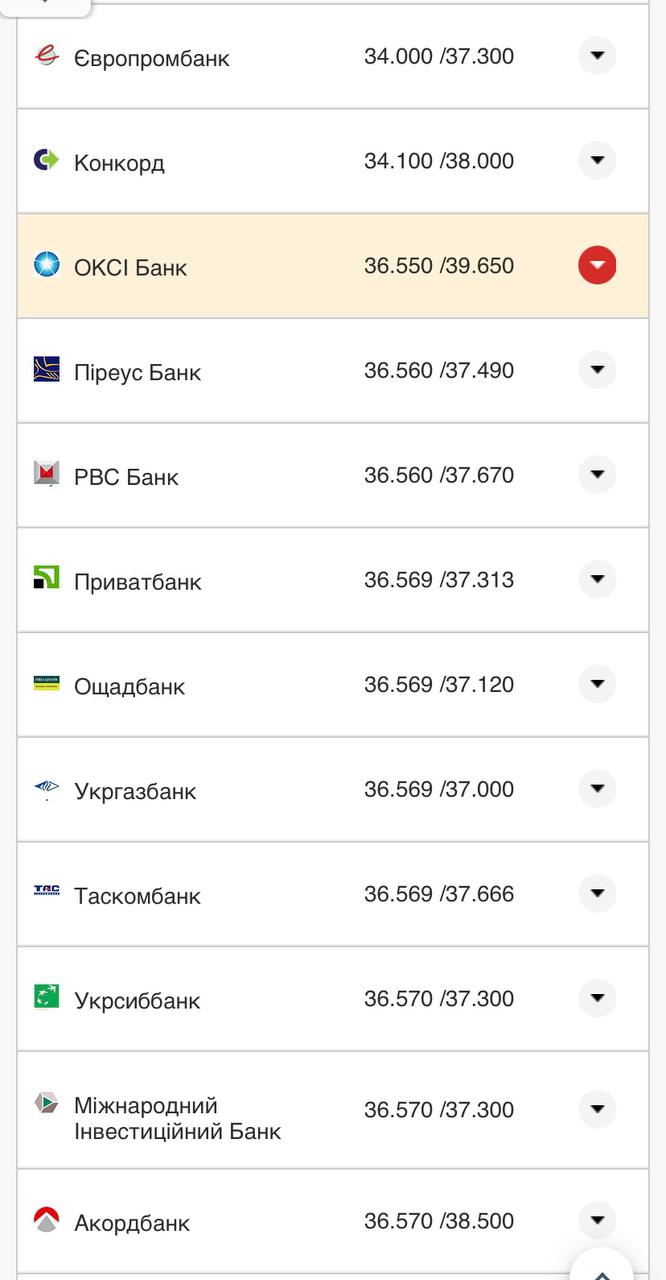Image resolution: width=666 pixels, height=1280 pixels.
Task: Click the Приватбанк logo icon
Action: click(47, 578)
